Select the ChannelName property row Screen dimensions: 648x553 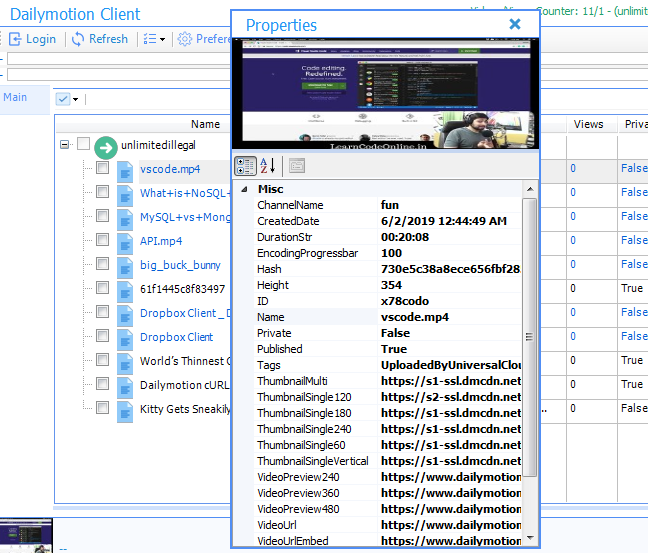pos(388,205)
